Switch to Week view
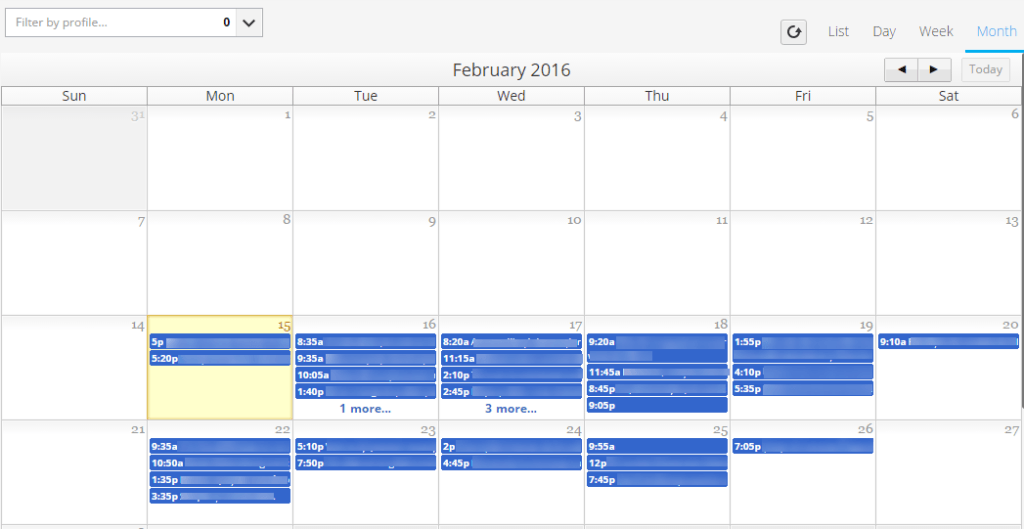This screenshot has width=1024, height=529. click(936, 32)
